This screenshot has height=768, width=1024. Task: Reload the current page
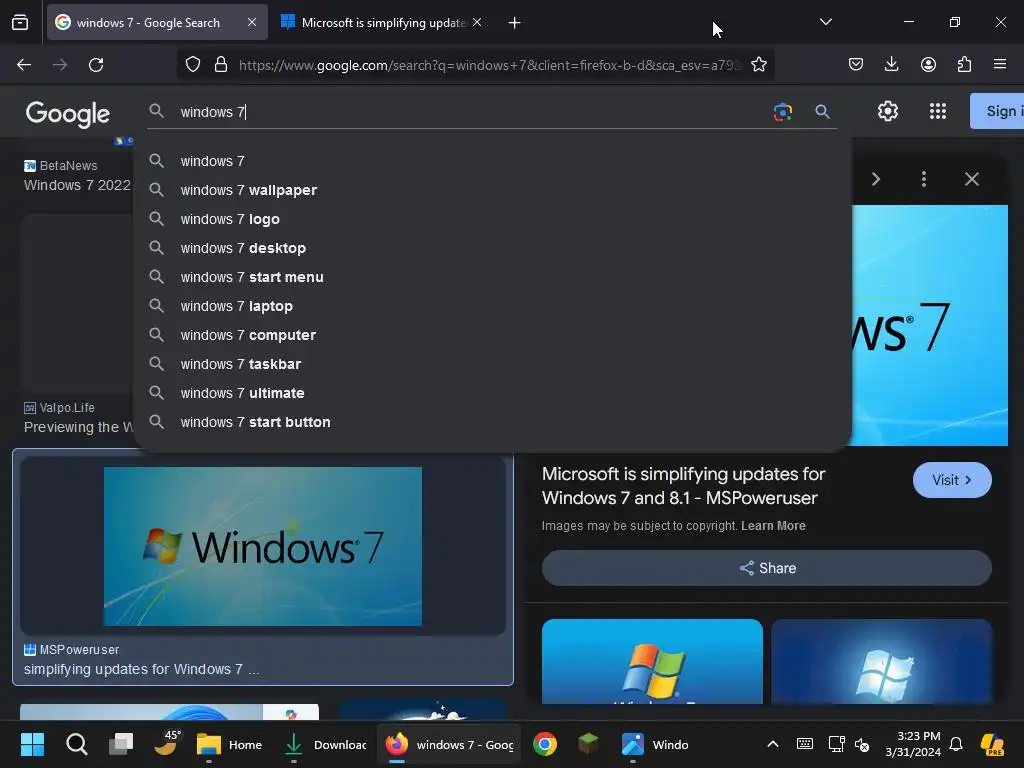point(96,65)
